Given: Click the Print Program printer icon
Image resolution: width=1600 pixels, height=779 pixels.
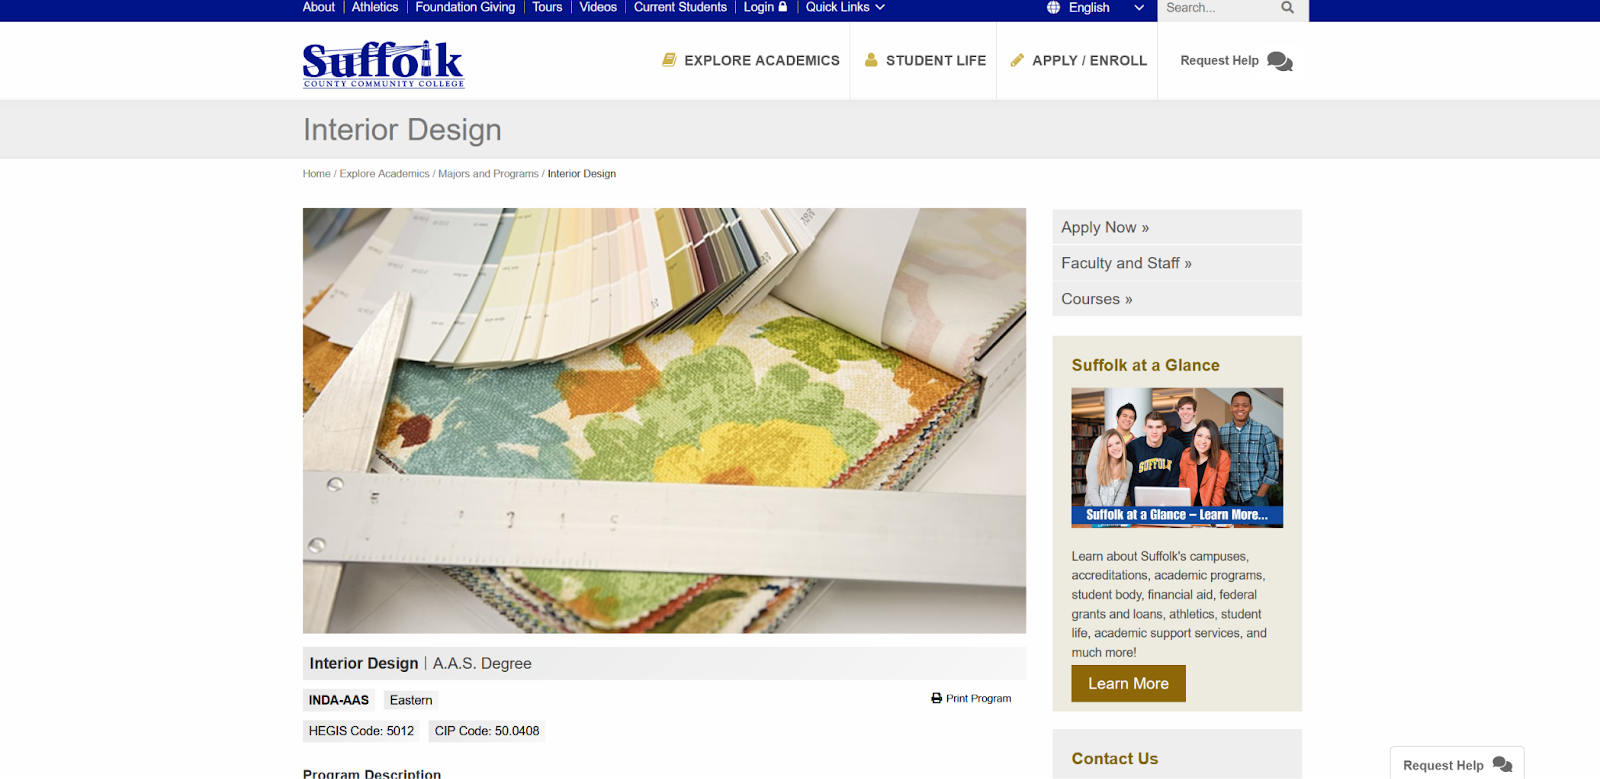Looking at the screenshot, I should click(x=936, y=698).
